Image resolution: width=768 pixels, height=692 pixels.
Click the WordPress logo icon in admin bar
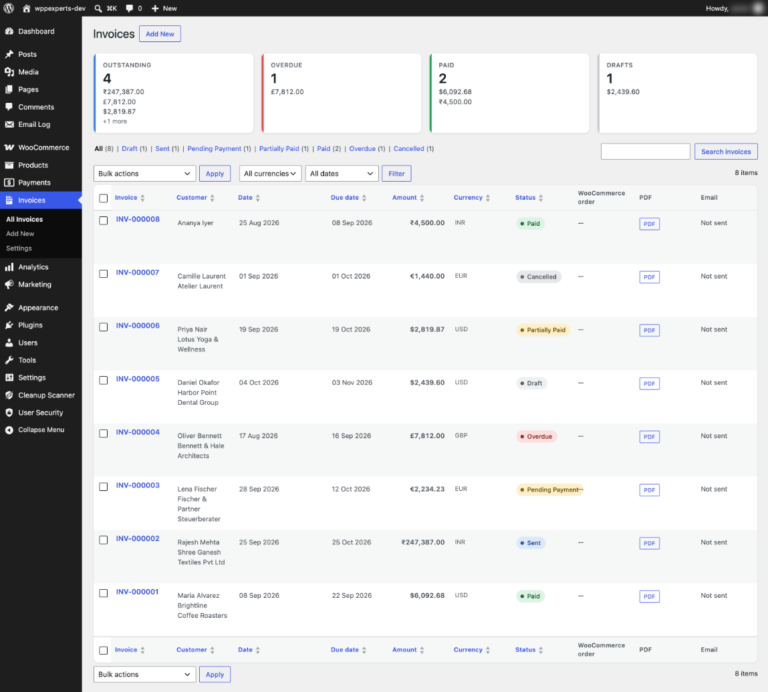(x=9, y=8)
